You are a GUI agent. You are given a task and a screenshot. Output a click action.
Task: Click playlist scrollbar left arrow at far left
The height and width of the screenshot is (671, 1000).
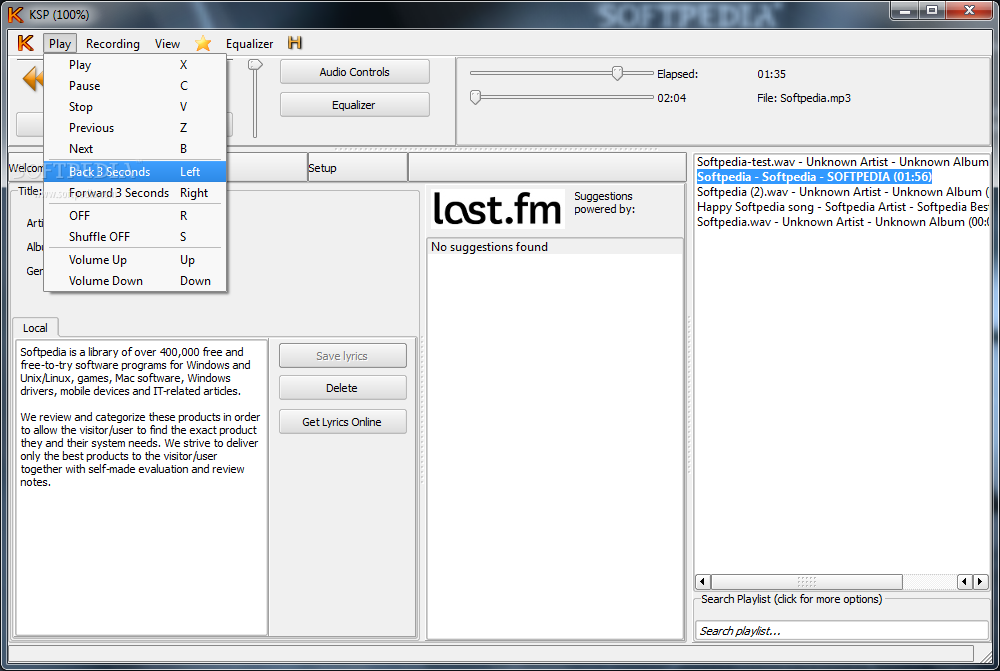pyautogui.click(x=703, y=581)
